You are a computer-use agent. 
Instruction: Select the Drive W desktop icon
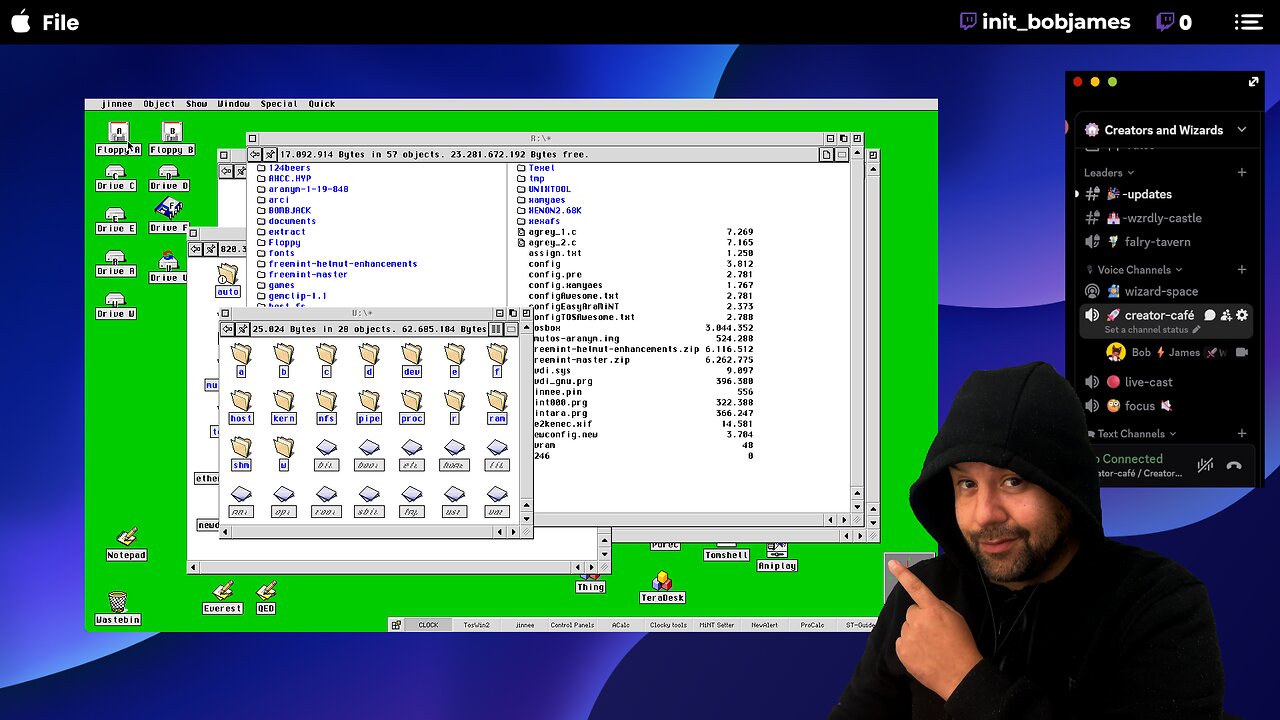click(x=116, y=306)
